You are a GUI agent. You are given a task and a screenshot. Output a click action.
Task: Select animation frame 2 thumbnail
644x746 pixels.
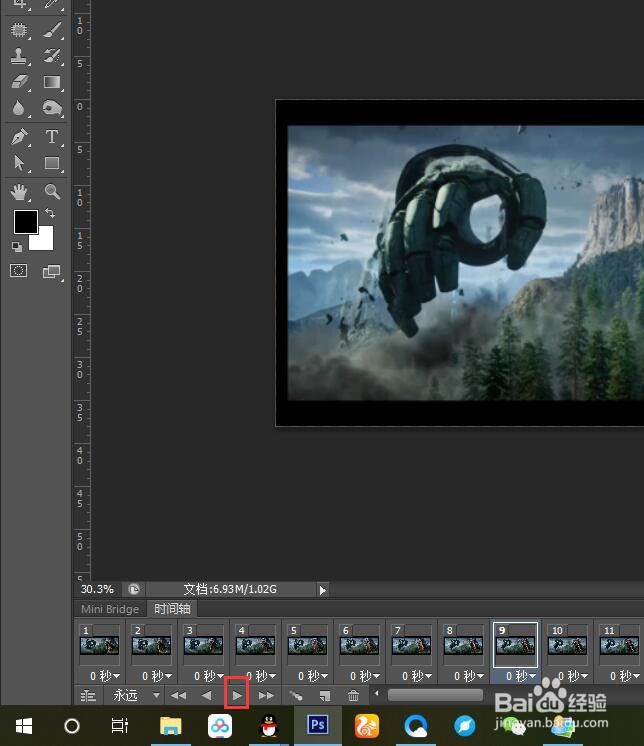[x=151, y=645]
